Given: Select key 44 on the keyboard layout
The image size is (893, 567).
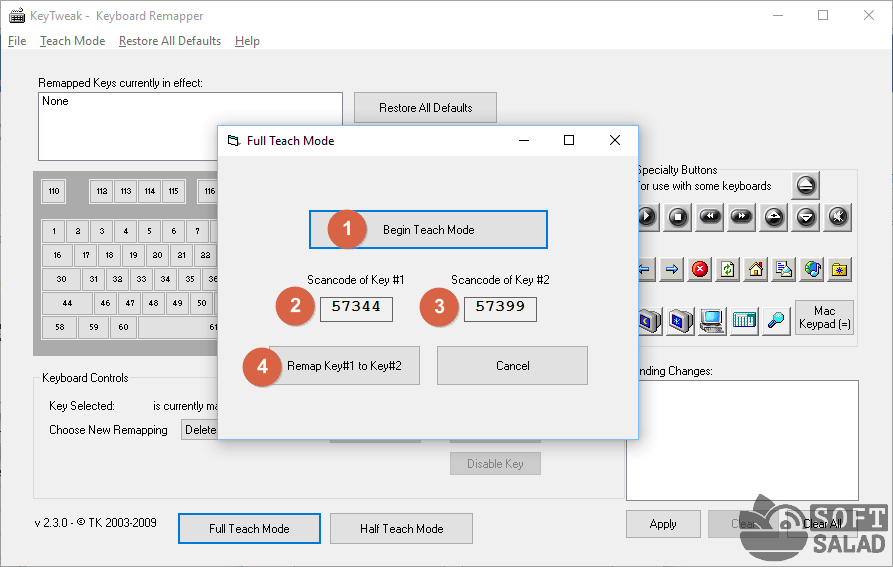Looking at the screenshot, I should 67,303.
